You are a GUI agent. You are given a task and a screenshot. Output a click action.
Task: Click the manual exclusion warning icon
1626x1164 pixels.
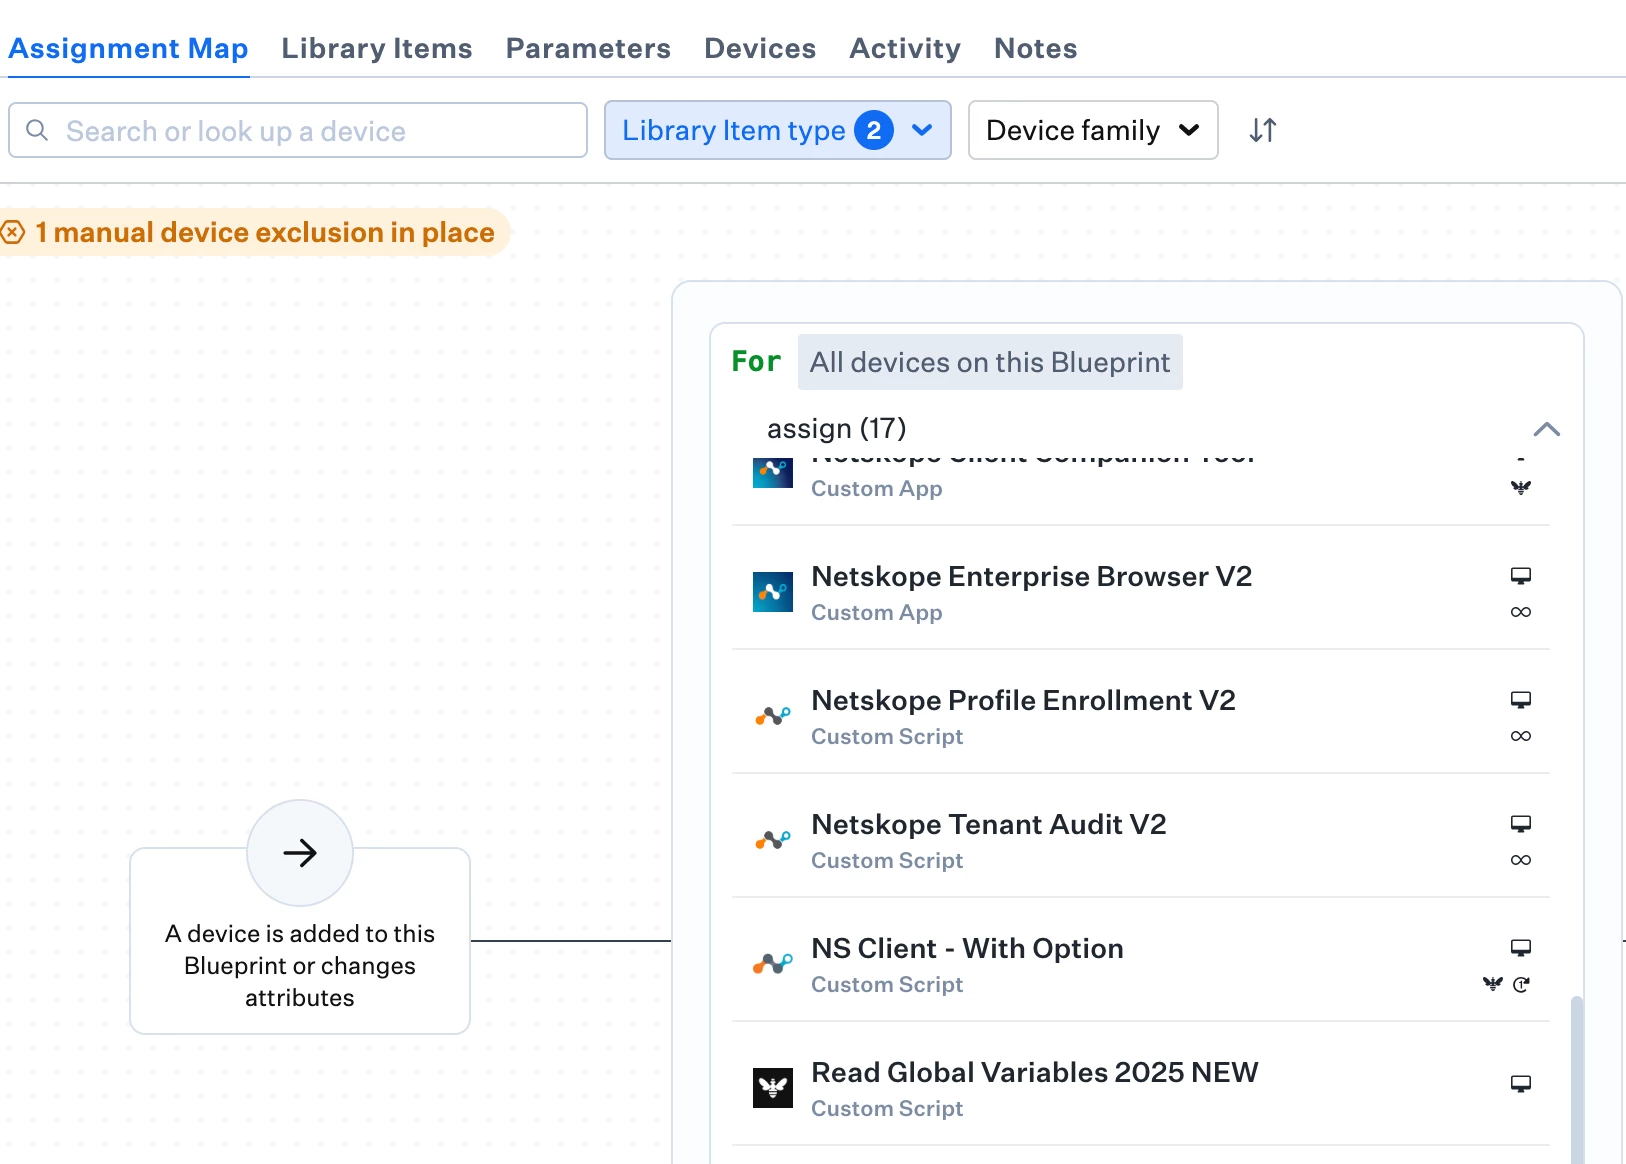tap(13, 233)
